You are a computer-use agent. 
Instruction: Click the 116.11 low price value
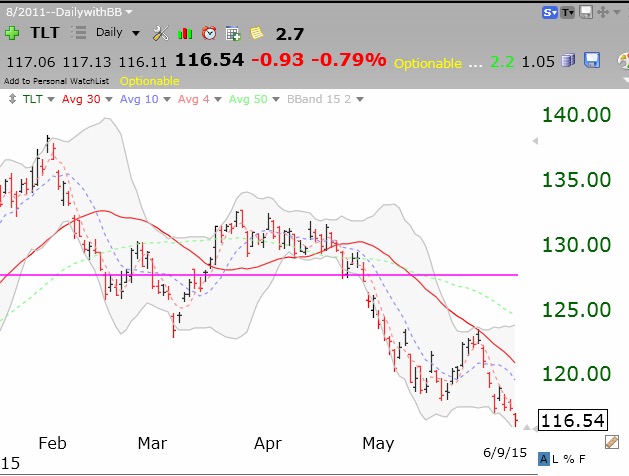pos(142,62)
